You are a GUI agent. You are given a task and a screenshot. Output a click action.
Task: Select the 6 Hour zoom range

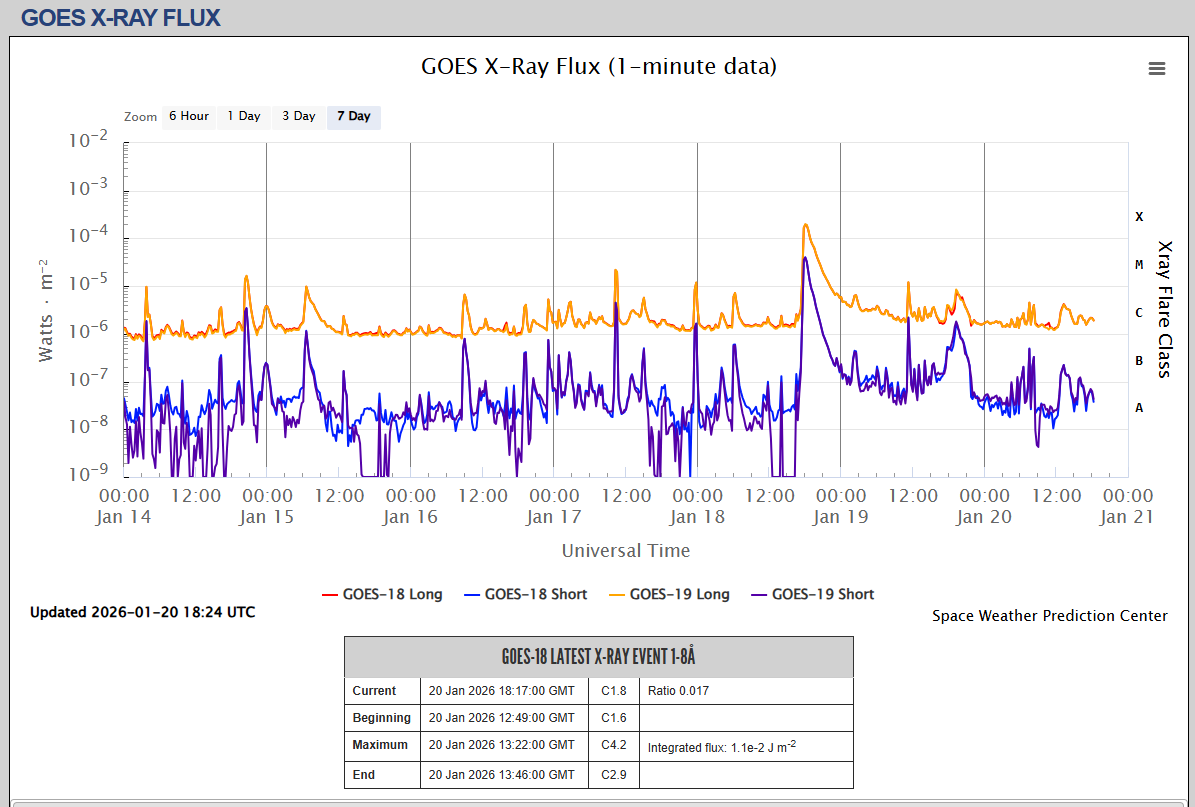[188, 116]
